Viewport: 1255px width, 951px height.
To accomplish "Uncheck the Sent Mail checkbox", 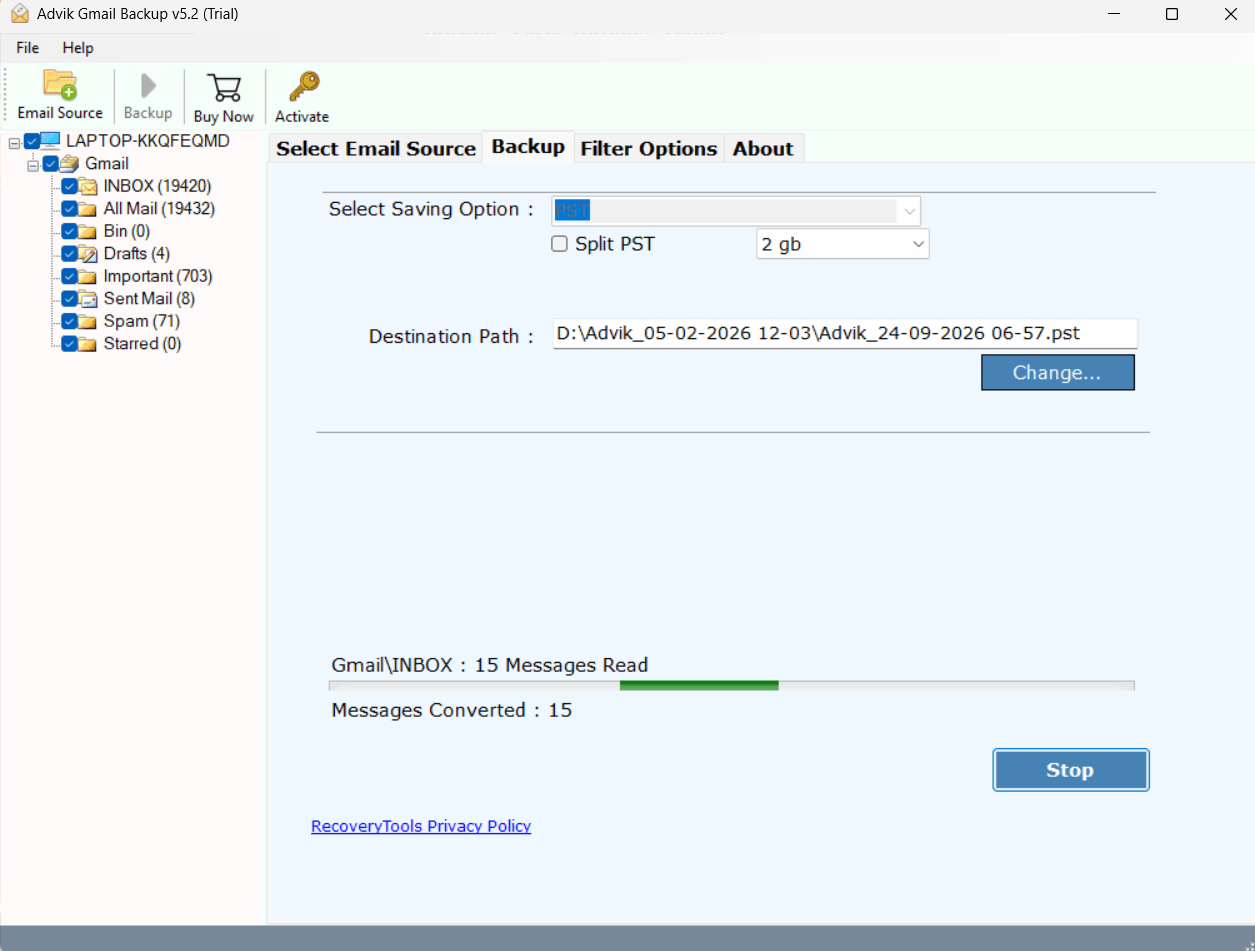I will click(69, 299).
